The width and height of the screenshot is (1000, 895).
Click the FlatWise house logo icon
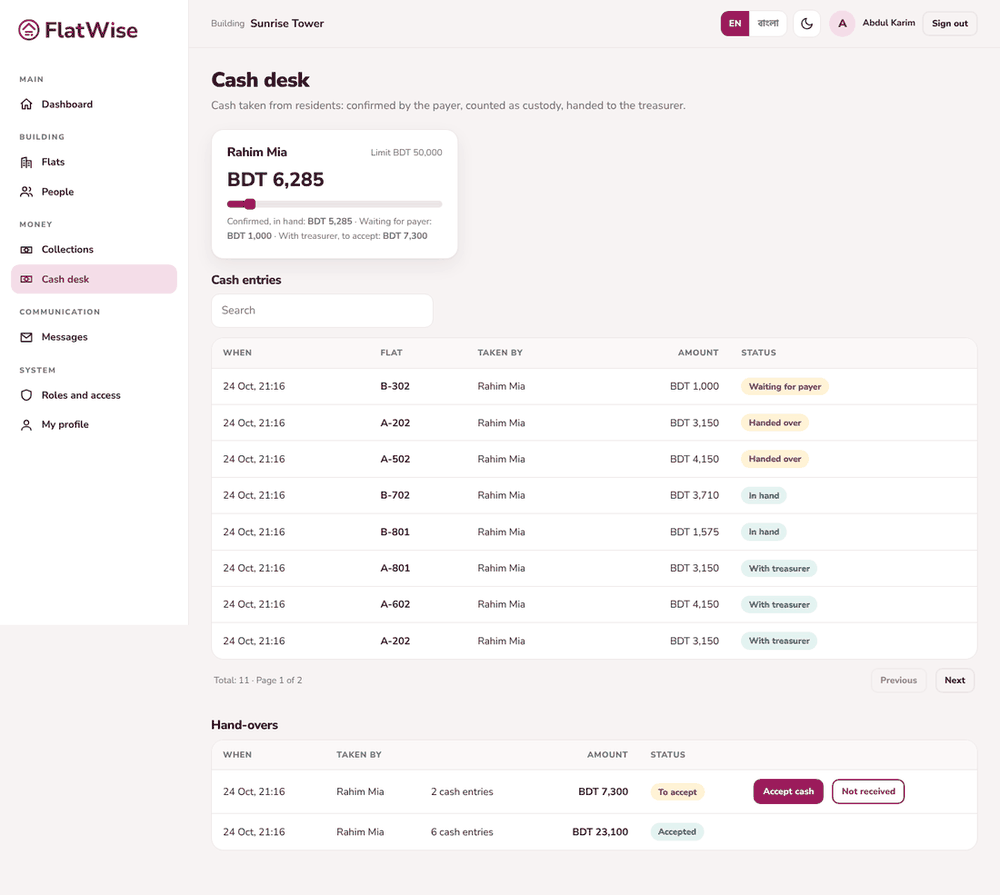29,30
